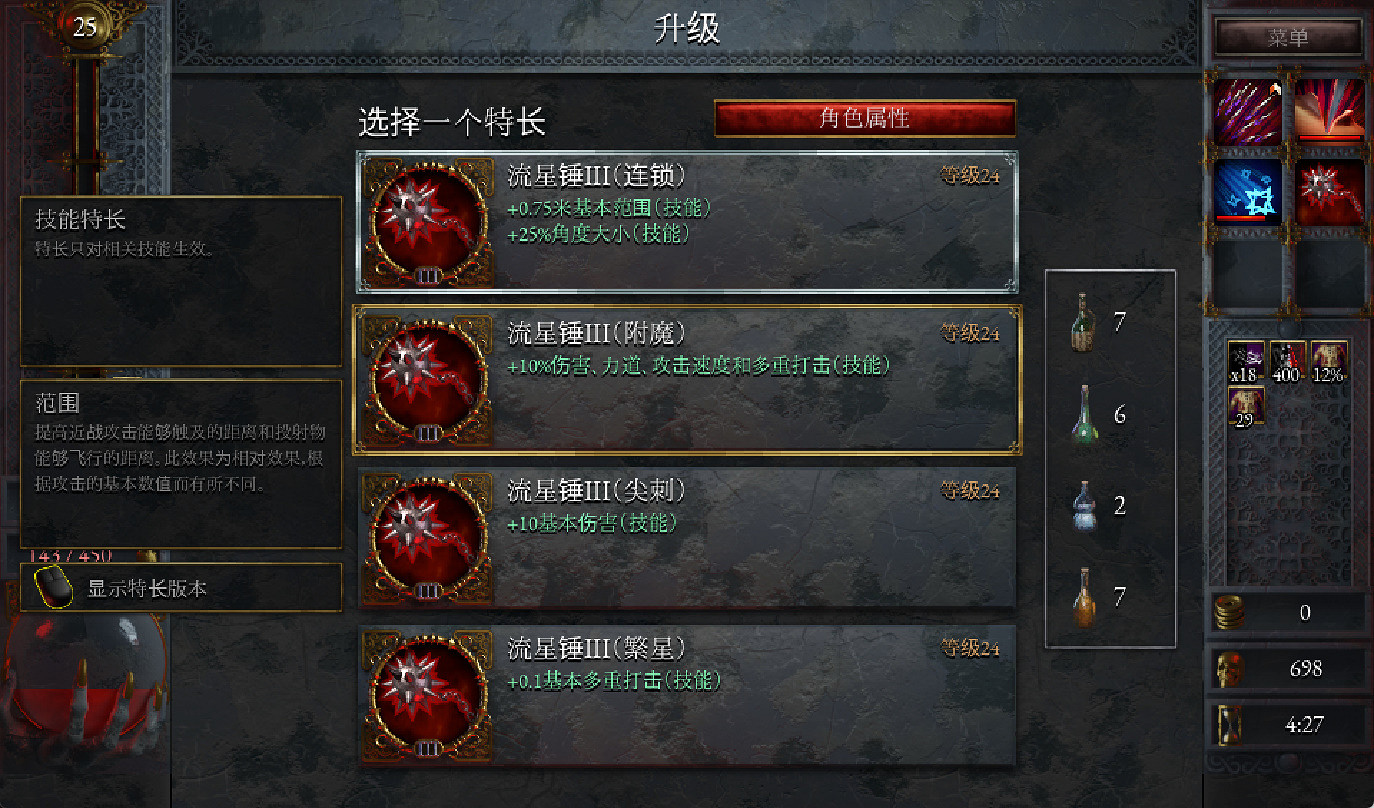The height and width of the screenshot is (808, 1374).
Task: Choose the 流星锤III(附魔) trait option
Action: pos(688,380)
